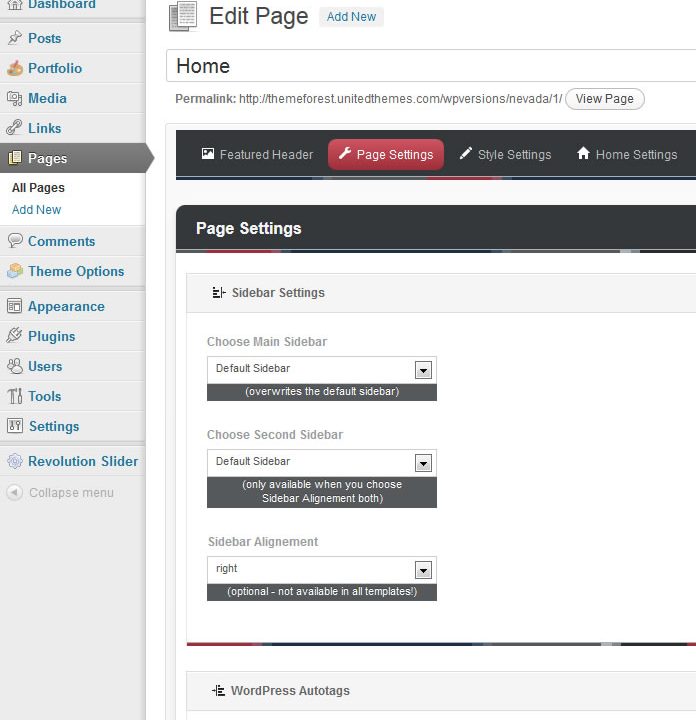Open the Choose Main Sidebar dropdown

click(x=321, y=369)
